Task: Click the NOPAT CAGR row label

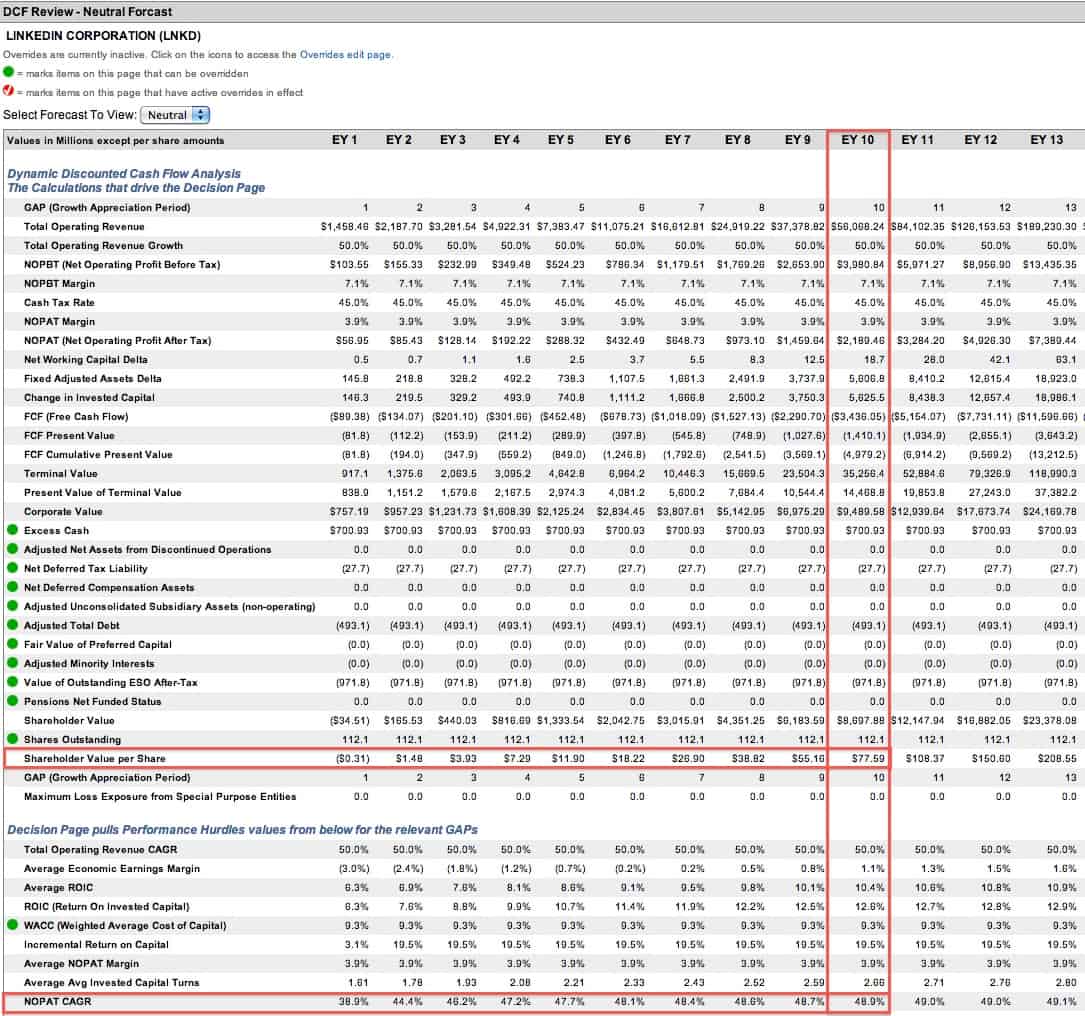Action: pos(57,1001)
